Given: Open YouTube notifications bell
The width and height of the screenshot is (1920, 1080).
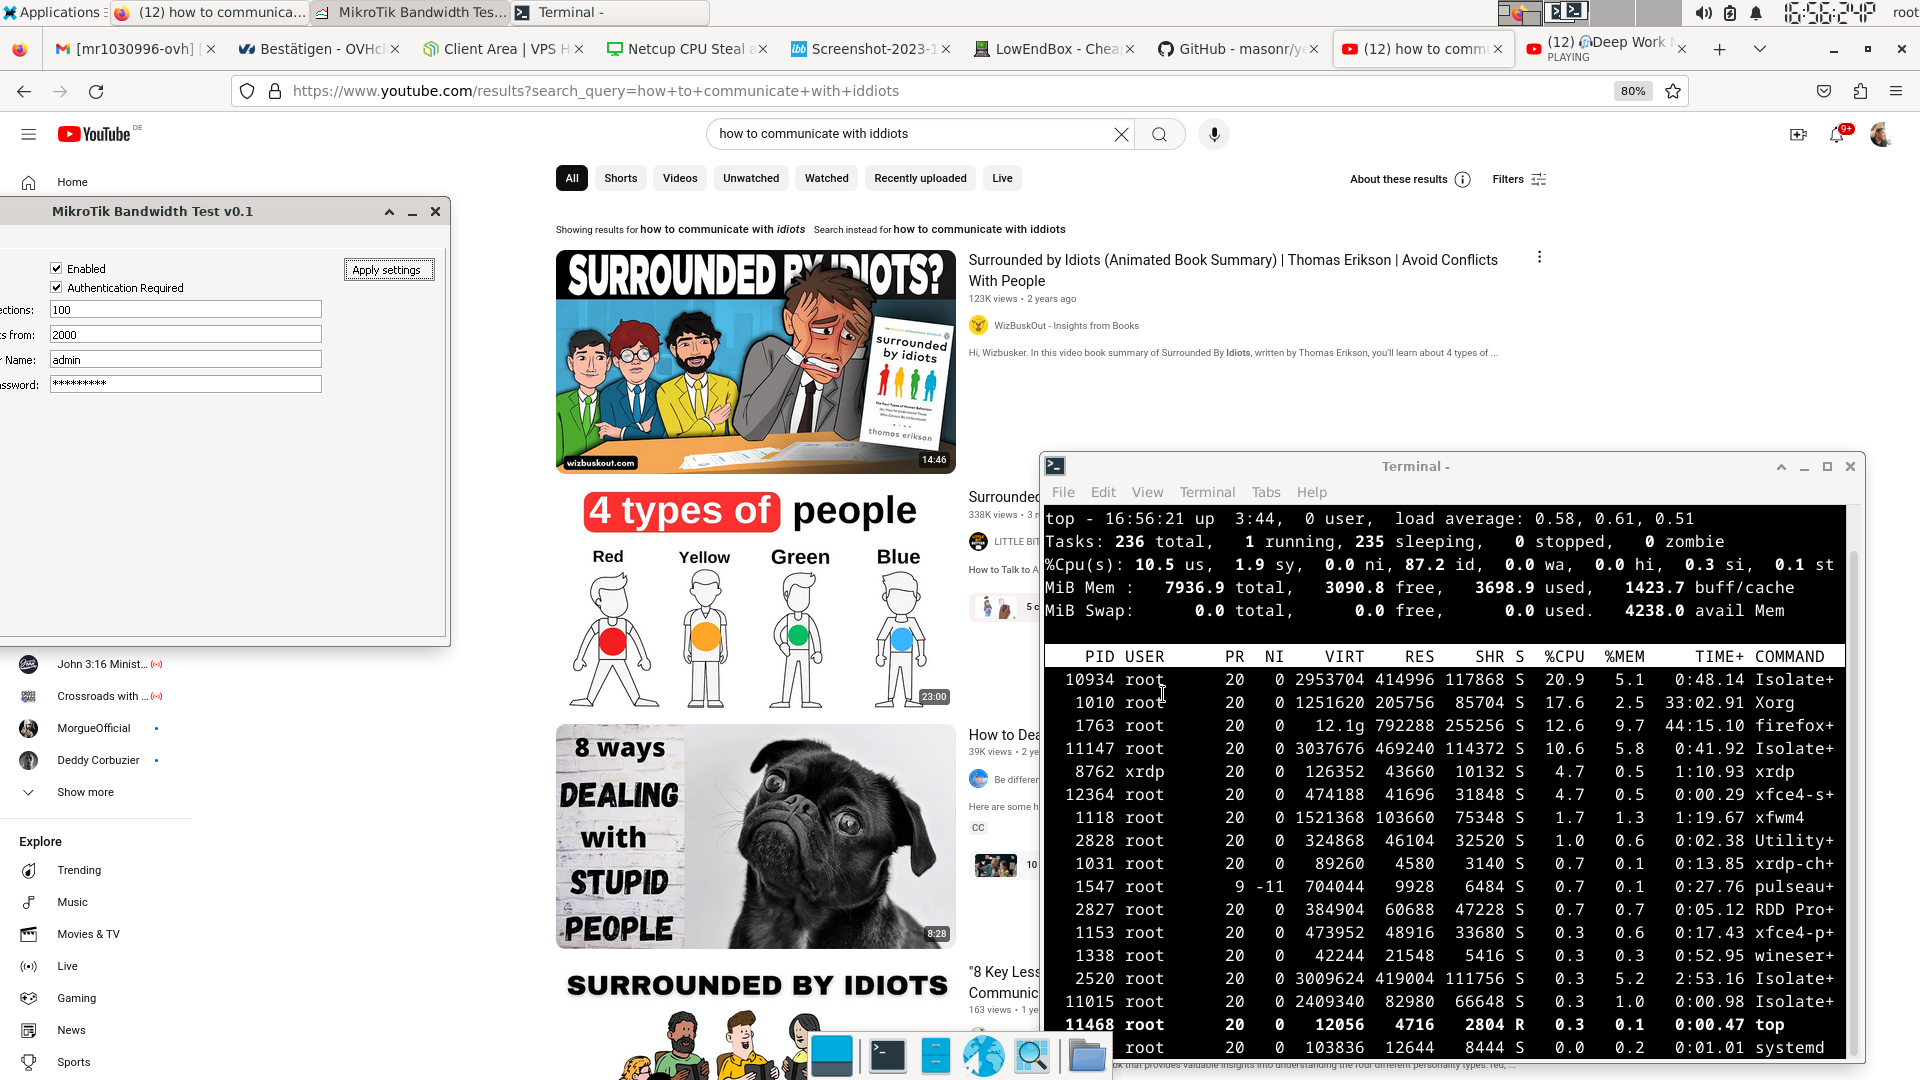Looking at the screenshot, I should point(1837,134).
